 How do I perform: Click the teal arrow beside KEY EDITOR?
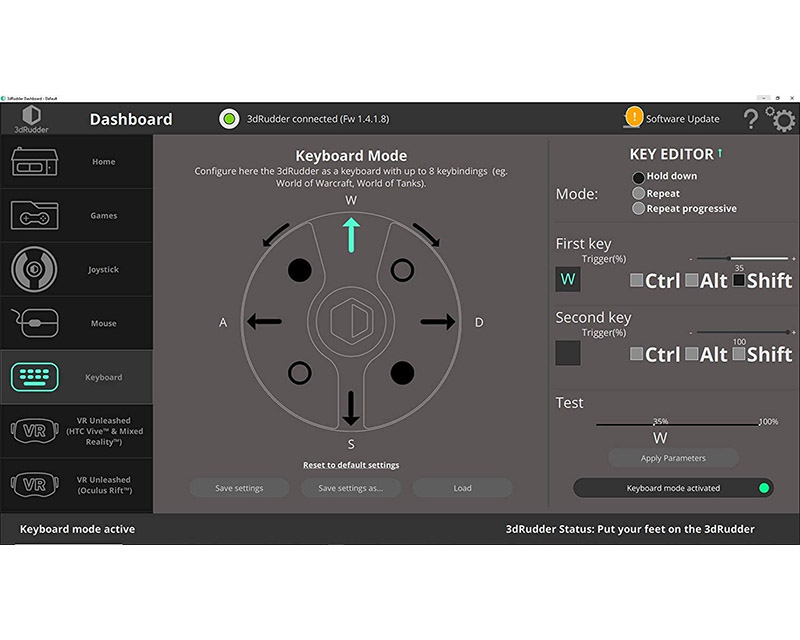720,153
